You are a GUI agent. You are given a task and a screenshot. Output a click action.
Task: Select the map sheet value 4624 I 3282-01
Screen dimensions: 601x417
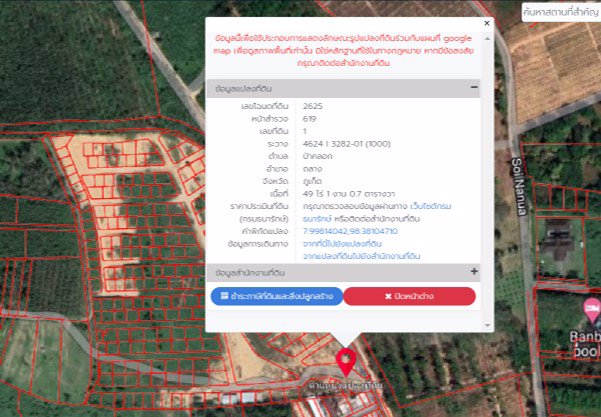tap(346, 144)
